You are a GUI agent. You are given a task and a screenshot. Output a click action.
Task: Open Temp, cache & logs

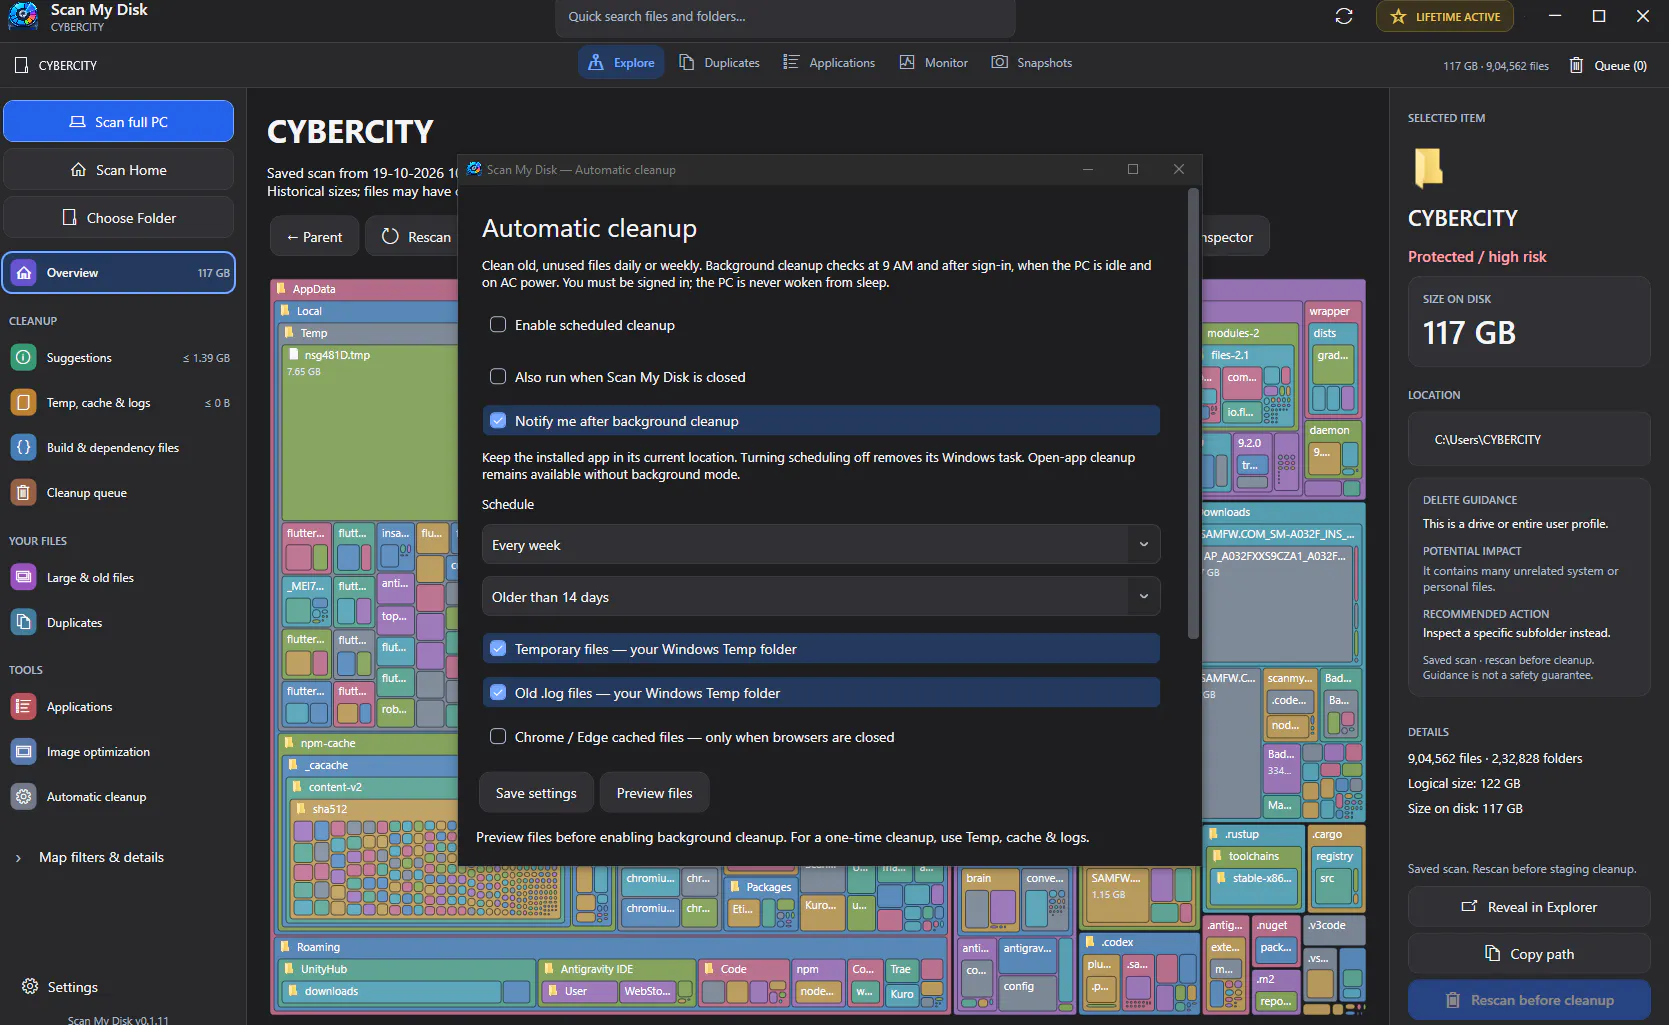pyautogui.click(x=119, y=402)
